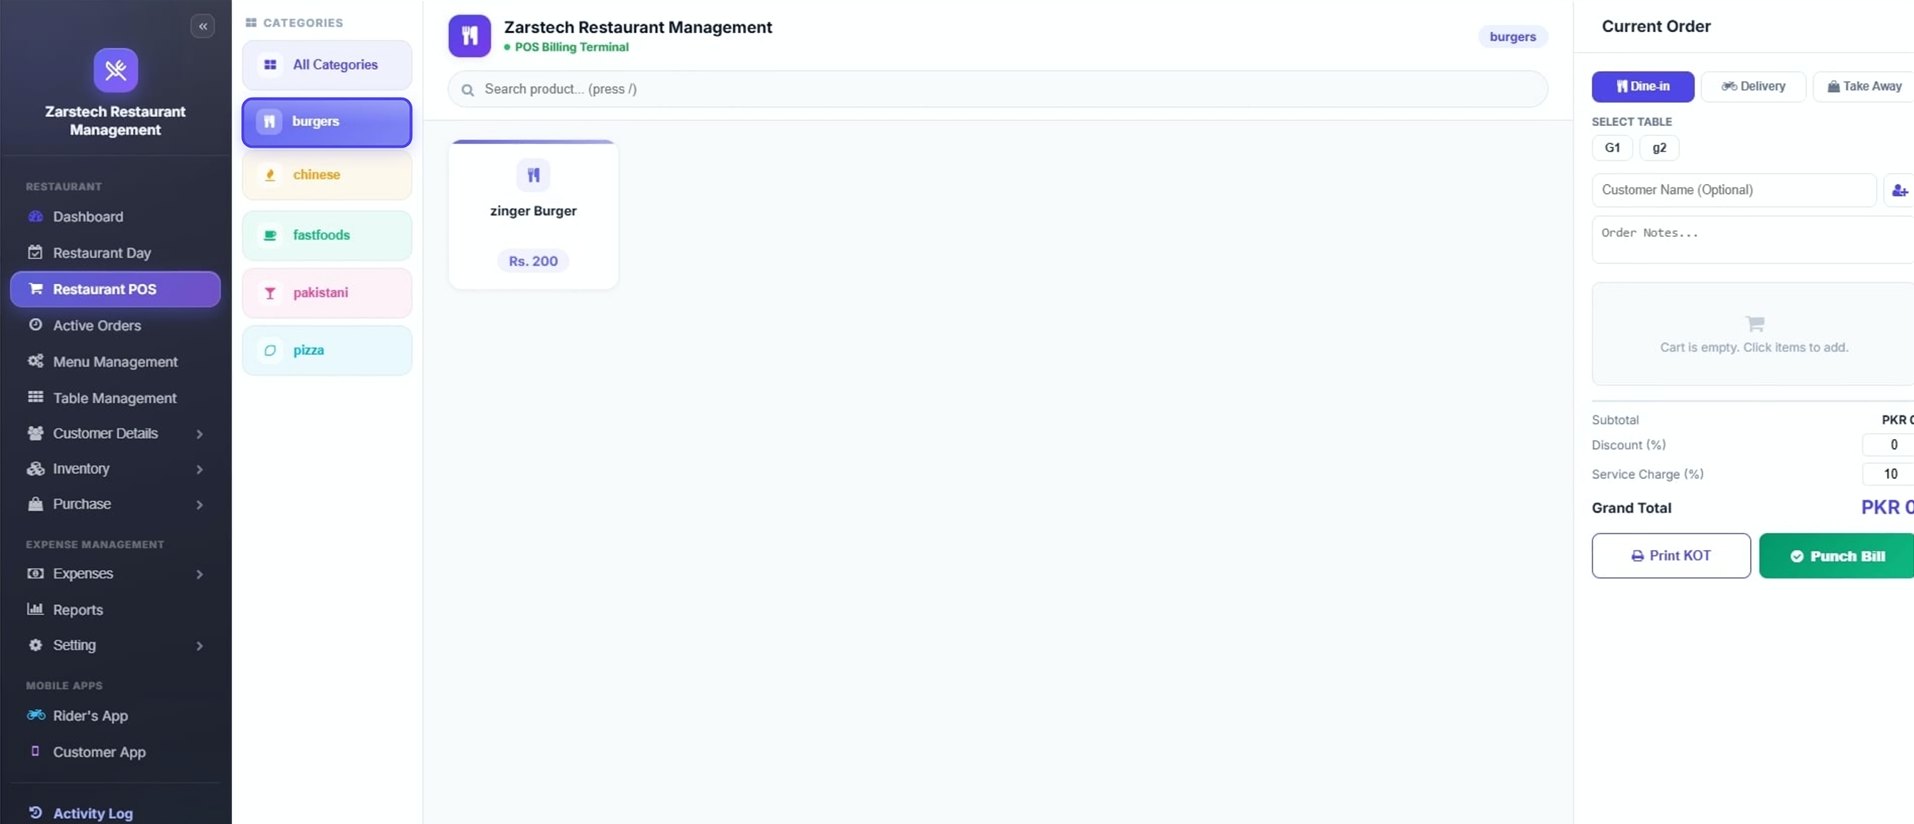
Task: Click the Print KOT button
Action: click(1671, 556)
